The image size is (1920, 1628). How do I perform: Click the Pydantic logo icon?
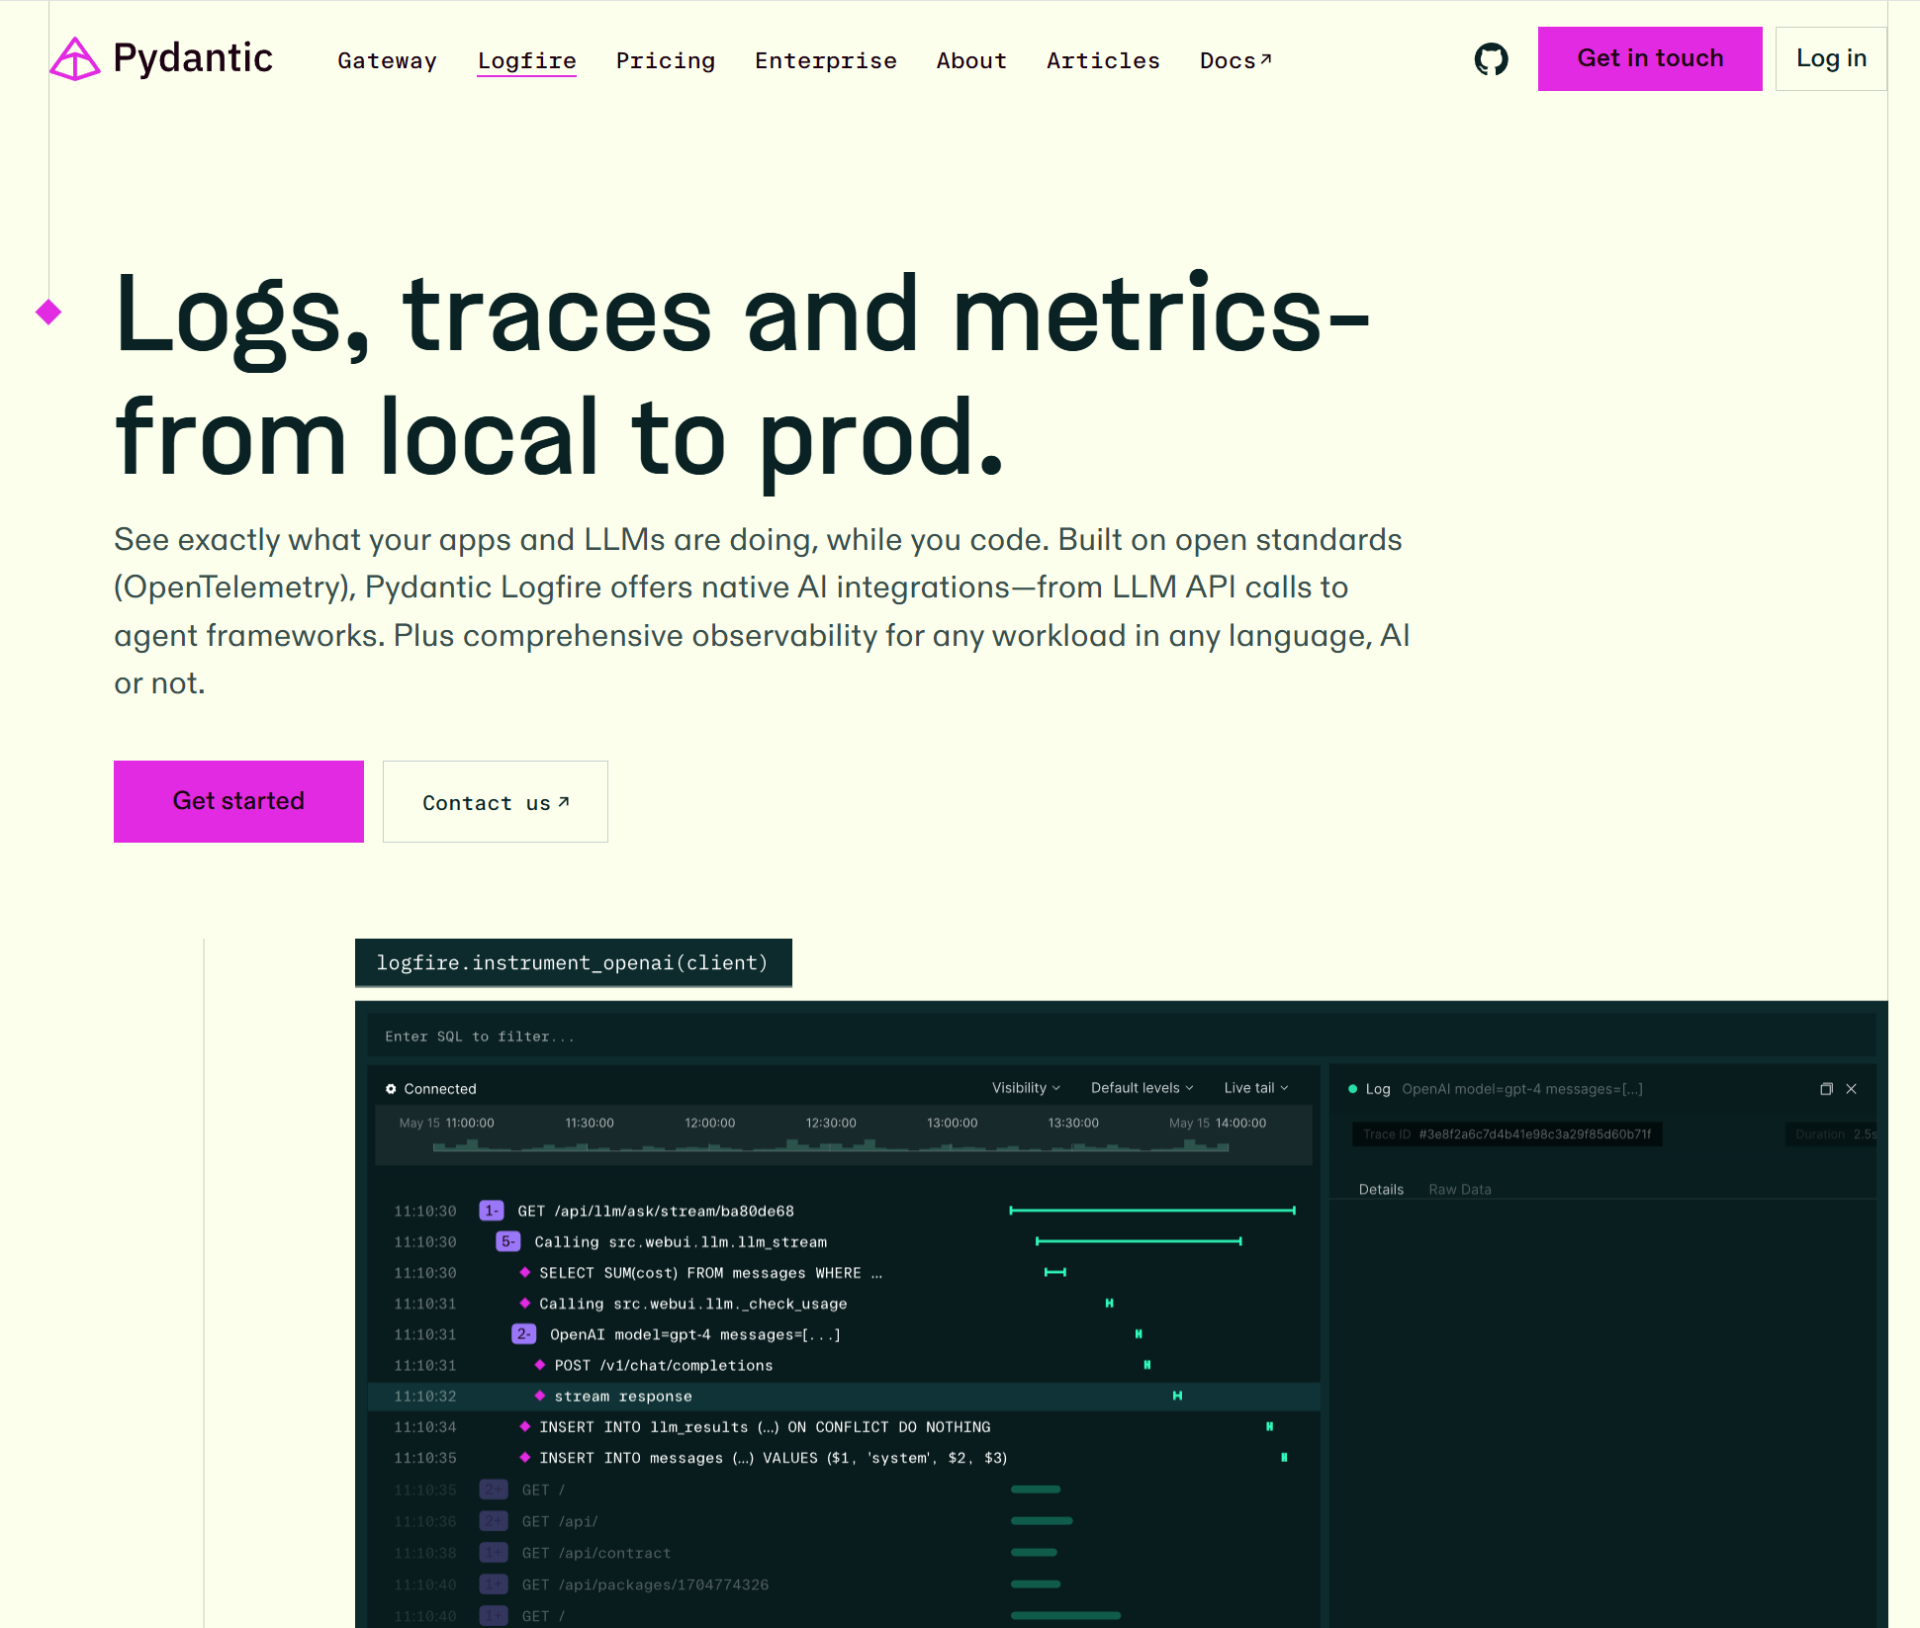click(75, 59)
